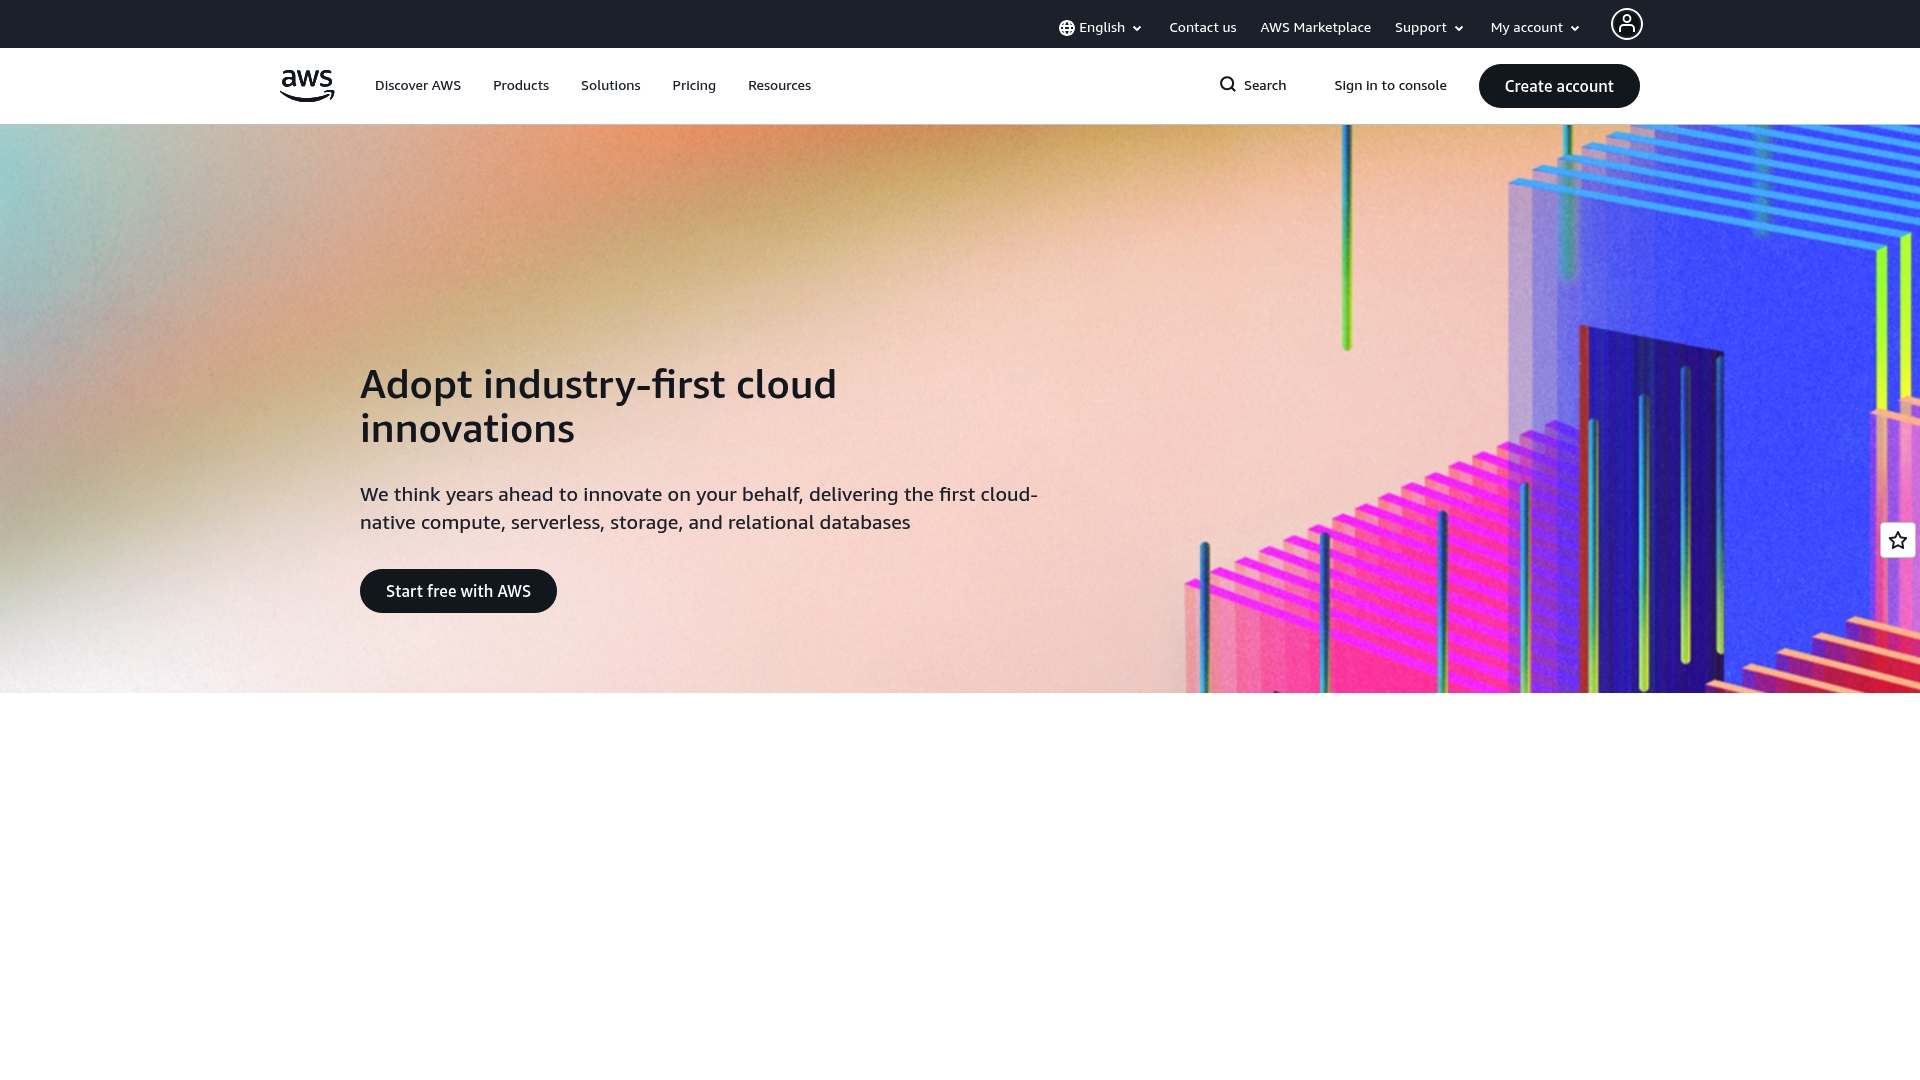Open the Pricing menu

(694, 86)
